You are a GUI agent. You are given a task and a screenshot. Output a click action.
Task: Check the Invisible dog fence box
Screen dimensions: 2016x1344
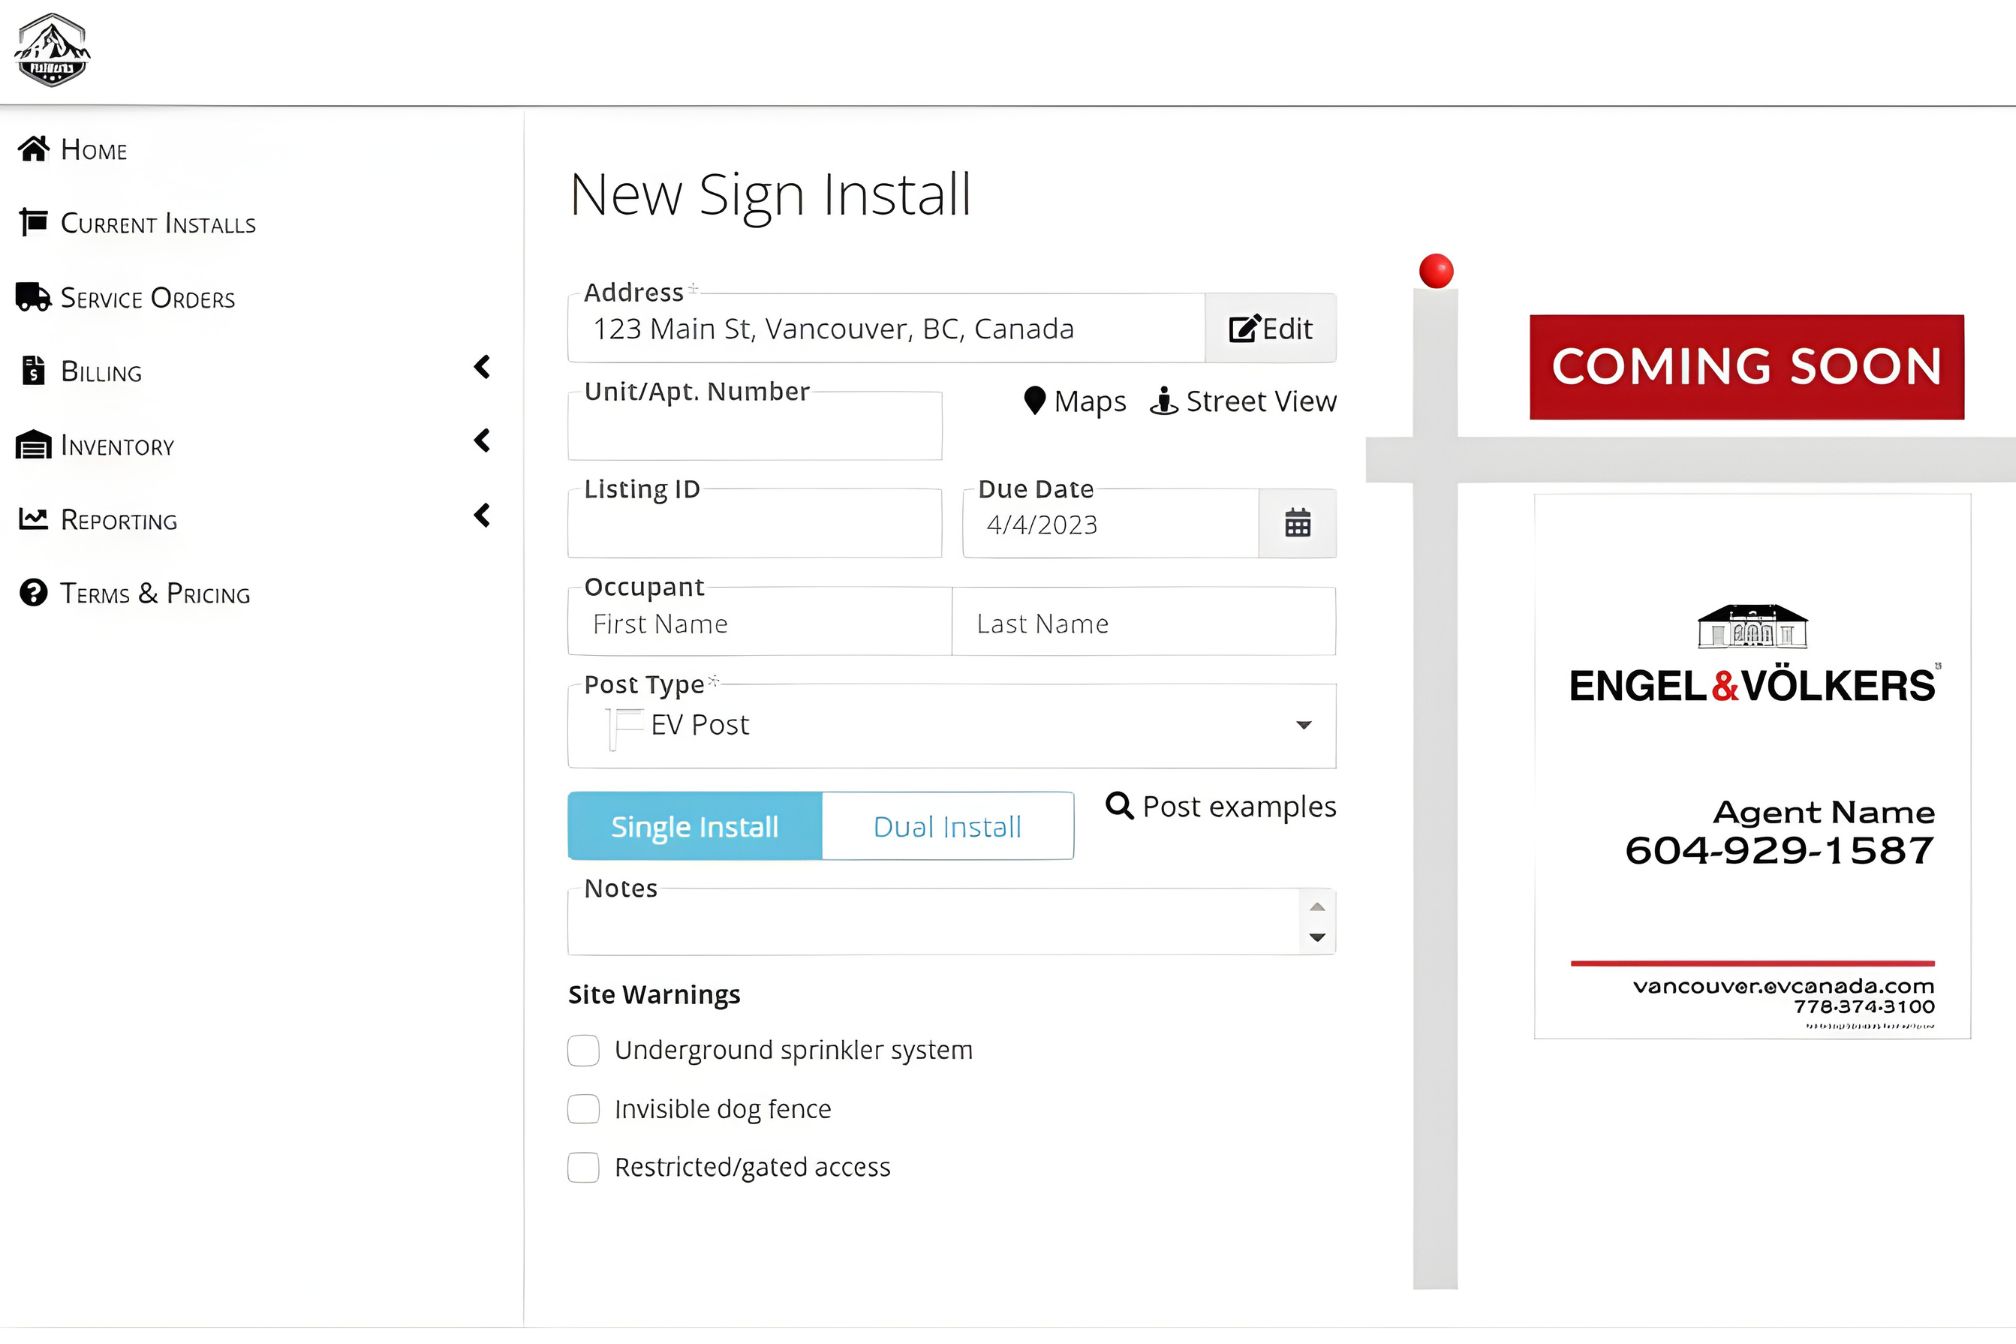[x=584, y=1109]
